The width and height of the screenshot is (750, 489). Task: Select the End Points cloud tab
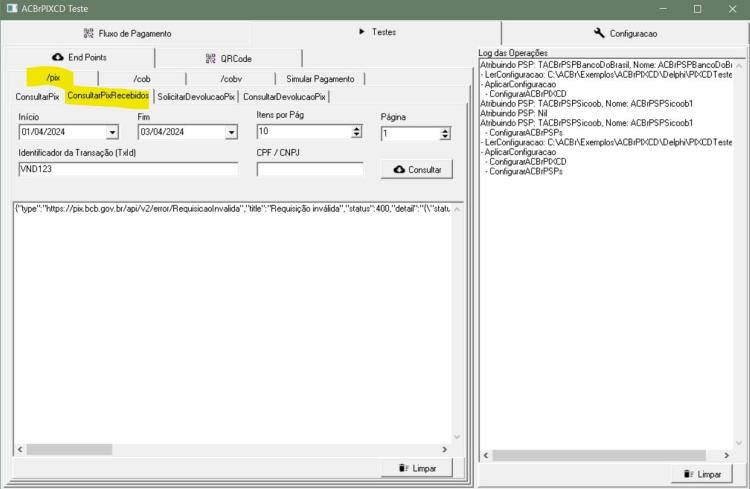coord(79,57)
